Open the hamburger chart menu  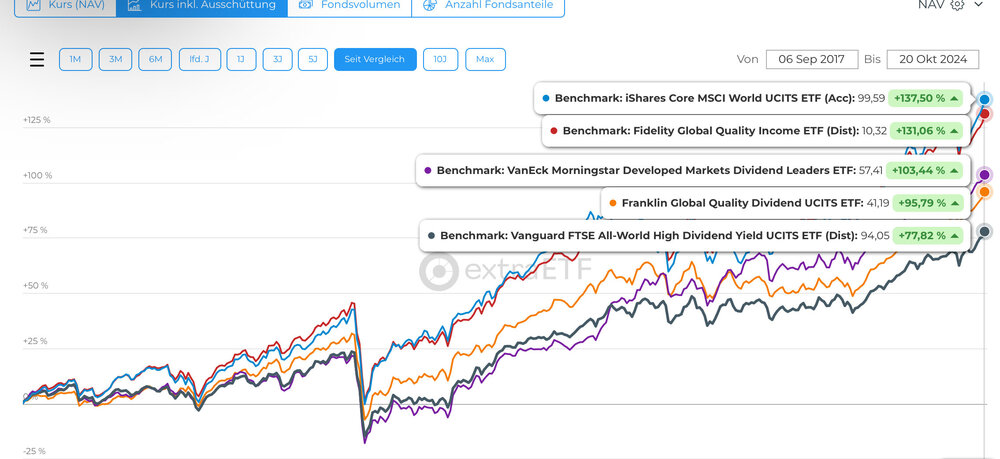(37, 59)
